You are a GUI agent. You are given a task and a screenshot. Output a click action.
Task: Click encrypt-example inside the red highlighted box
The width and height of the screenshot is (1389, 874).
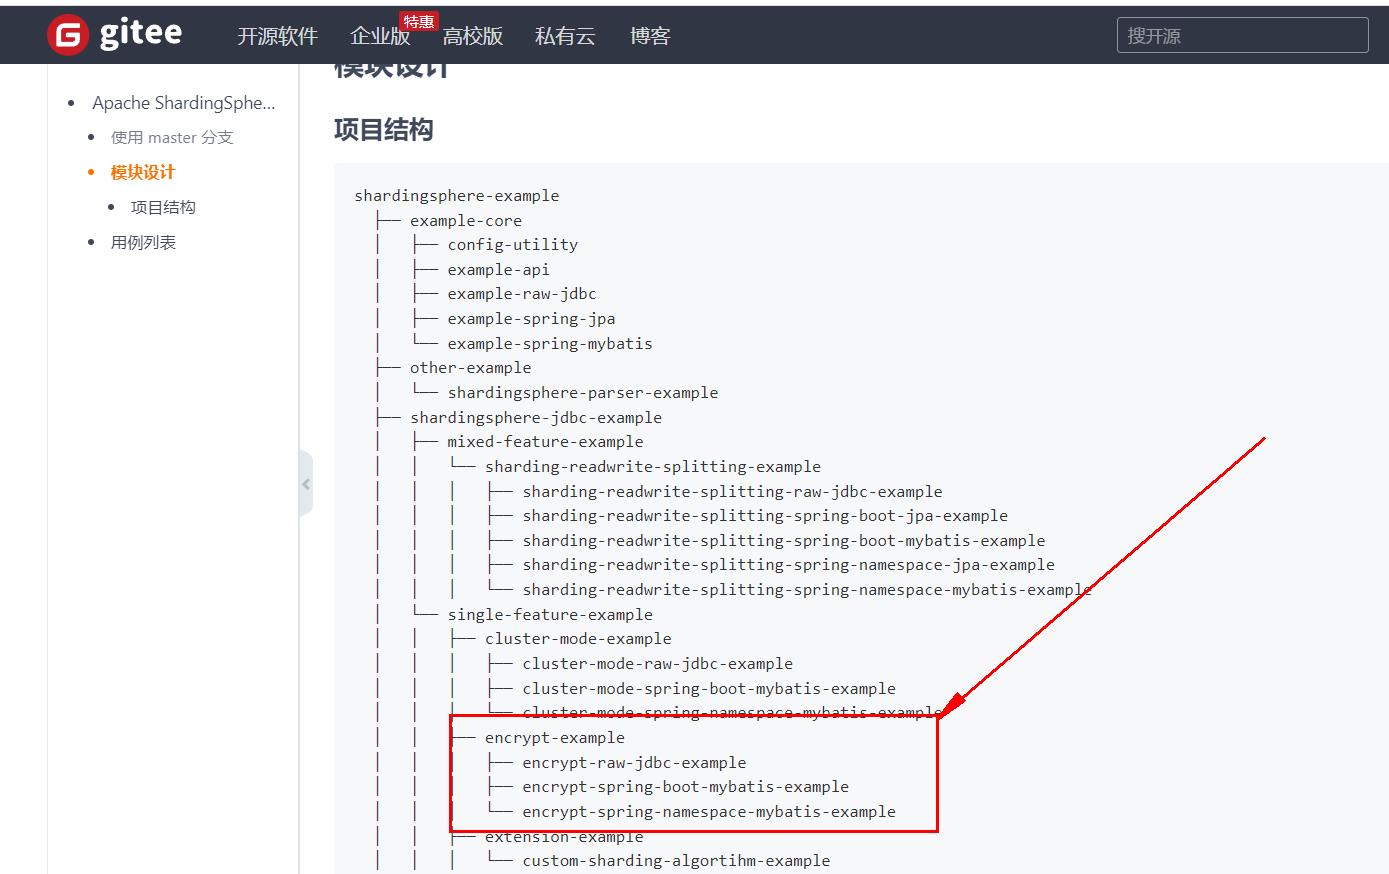pyautogui.click(x=554, y=737)
